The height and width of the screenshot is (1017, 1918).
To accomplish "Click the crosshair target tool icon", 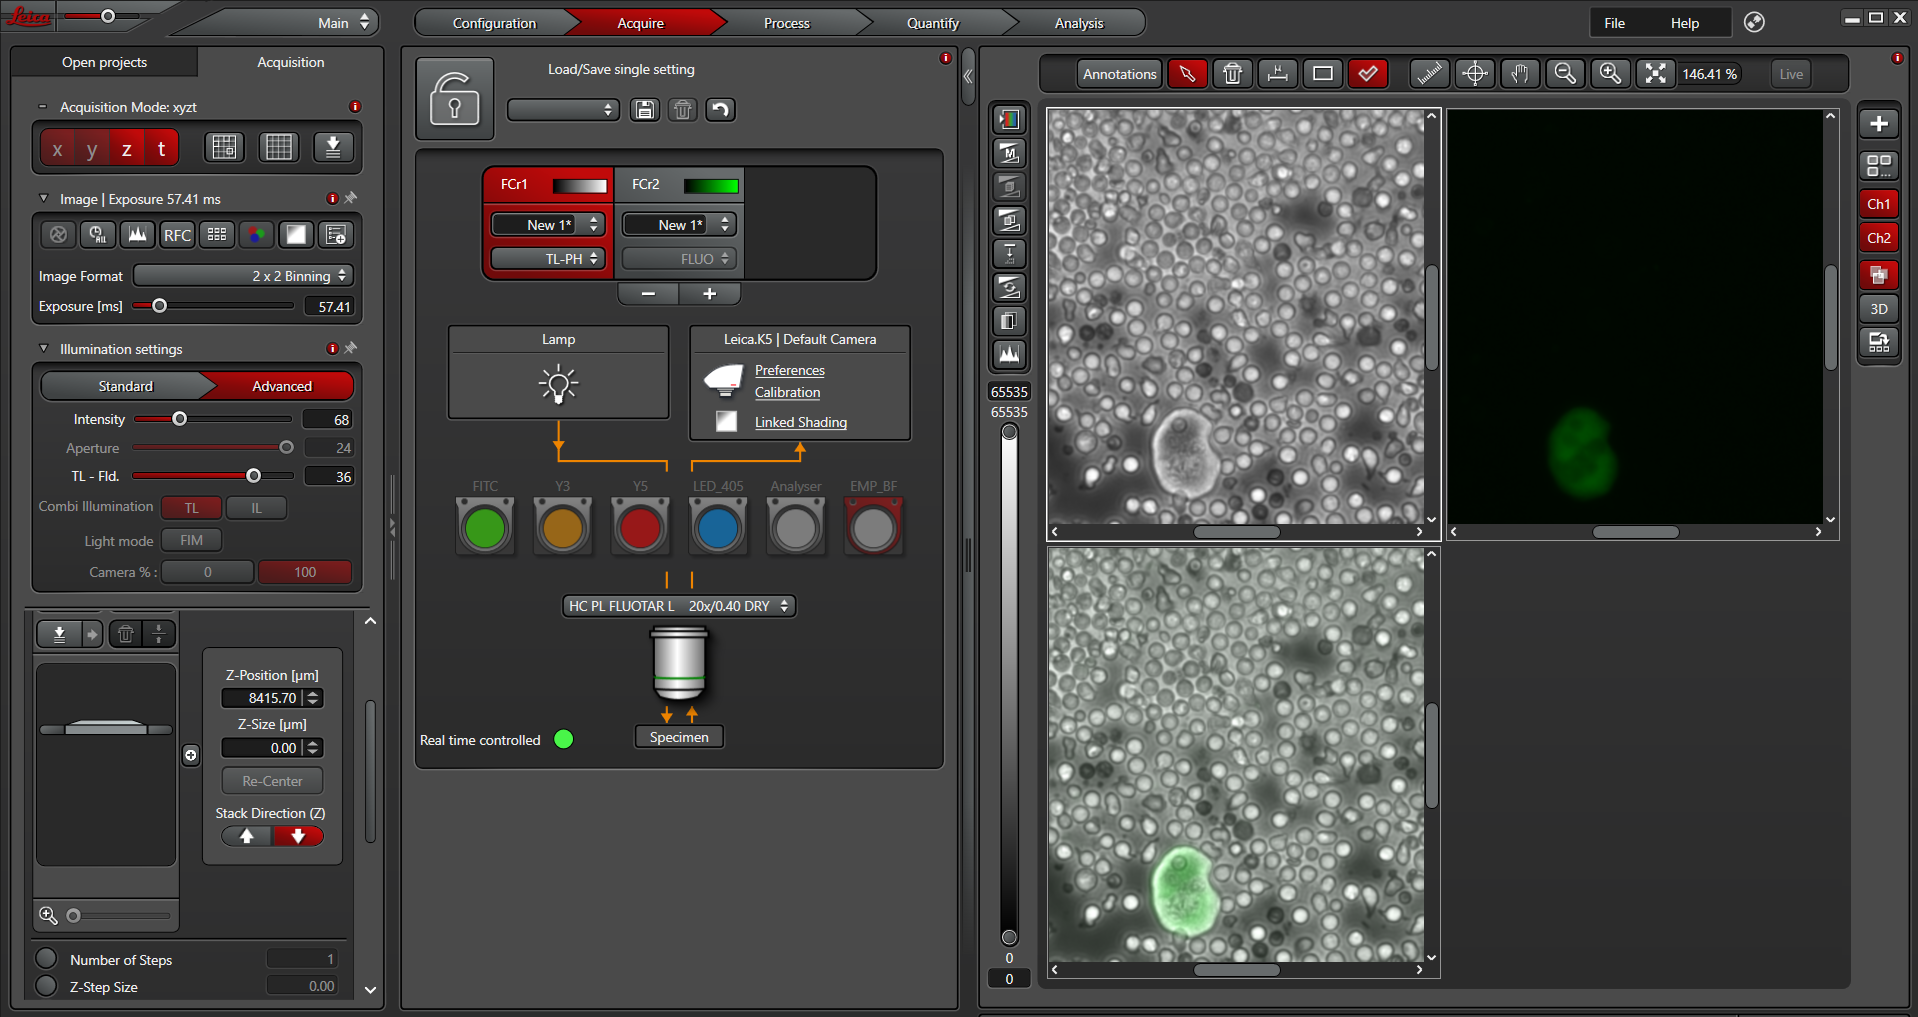I will coord(1475,74).
